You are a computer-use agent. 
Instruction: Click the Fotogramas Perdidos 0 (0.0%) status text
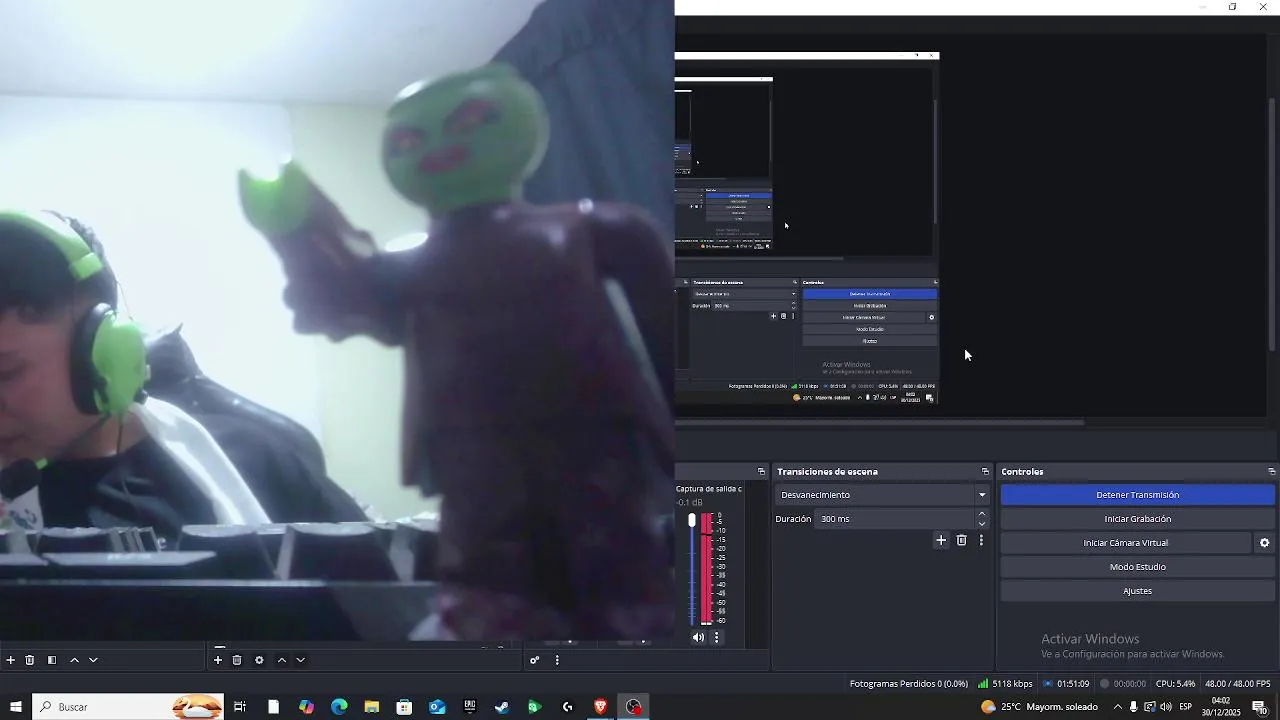[x=909, y=684]
